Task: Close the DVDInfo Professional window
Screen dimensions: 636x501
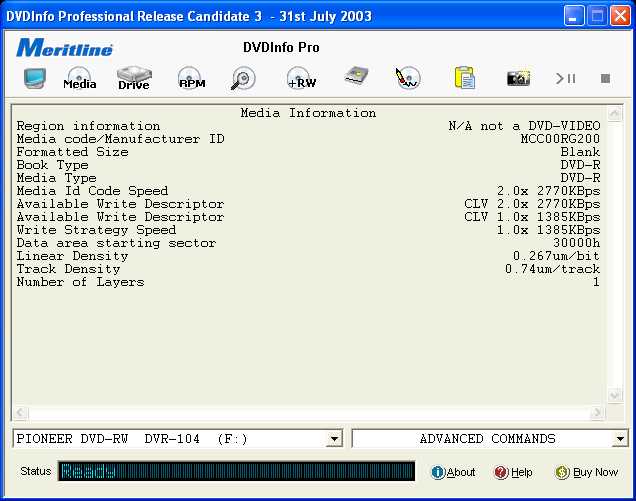Action: 620,16
